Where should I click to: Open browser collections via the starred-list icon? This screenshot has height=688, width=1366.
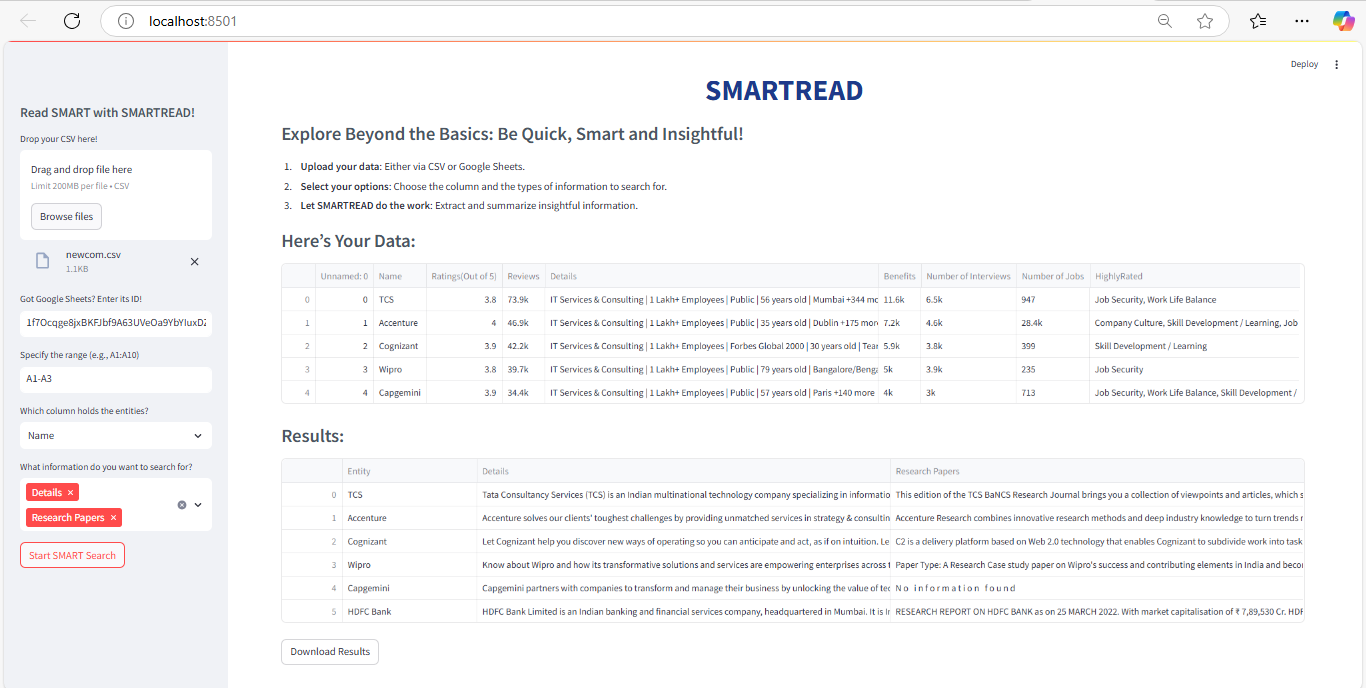[1257, 20]
